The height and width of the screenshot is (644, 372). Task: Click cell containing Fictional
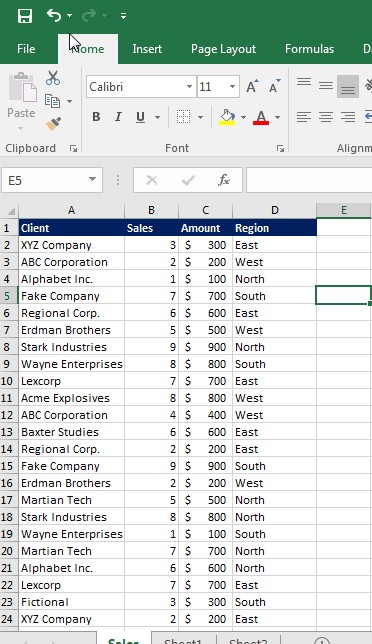tap(71, 602)
